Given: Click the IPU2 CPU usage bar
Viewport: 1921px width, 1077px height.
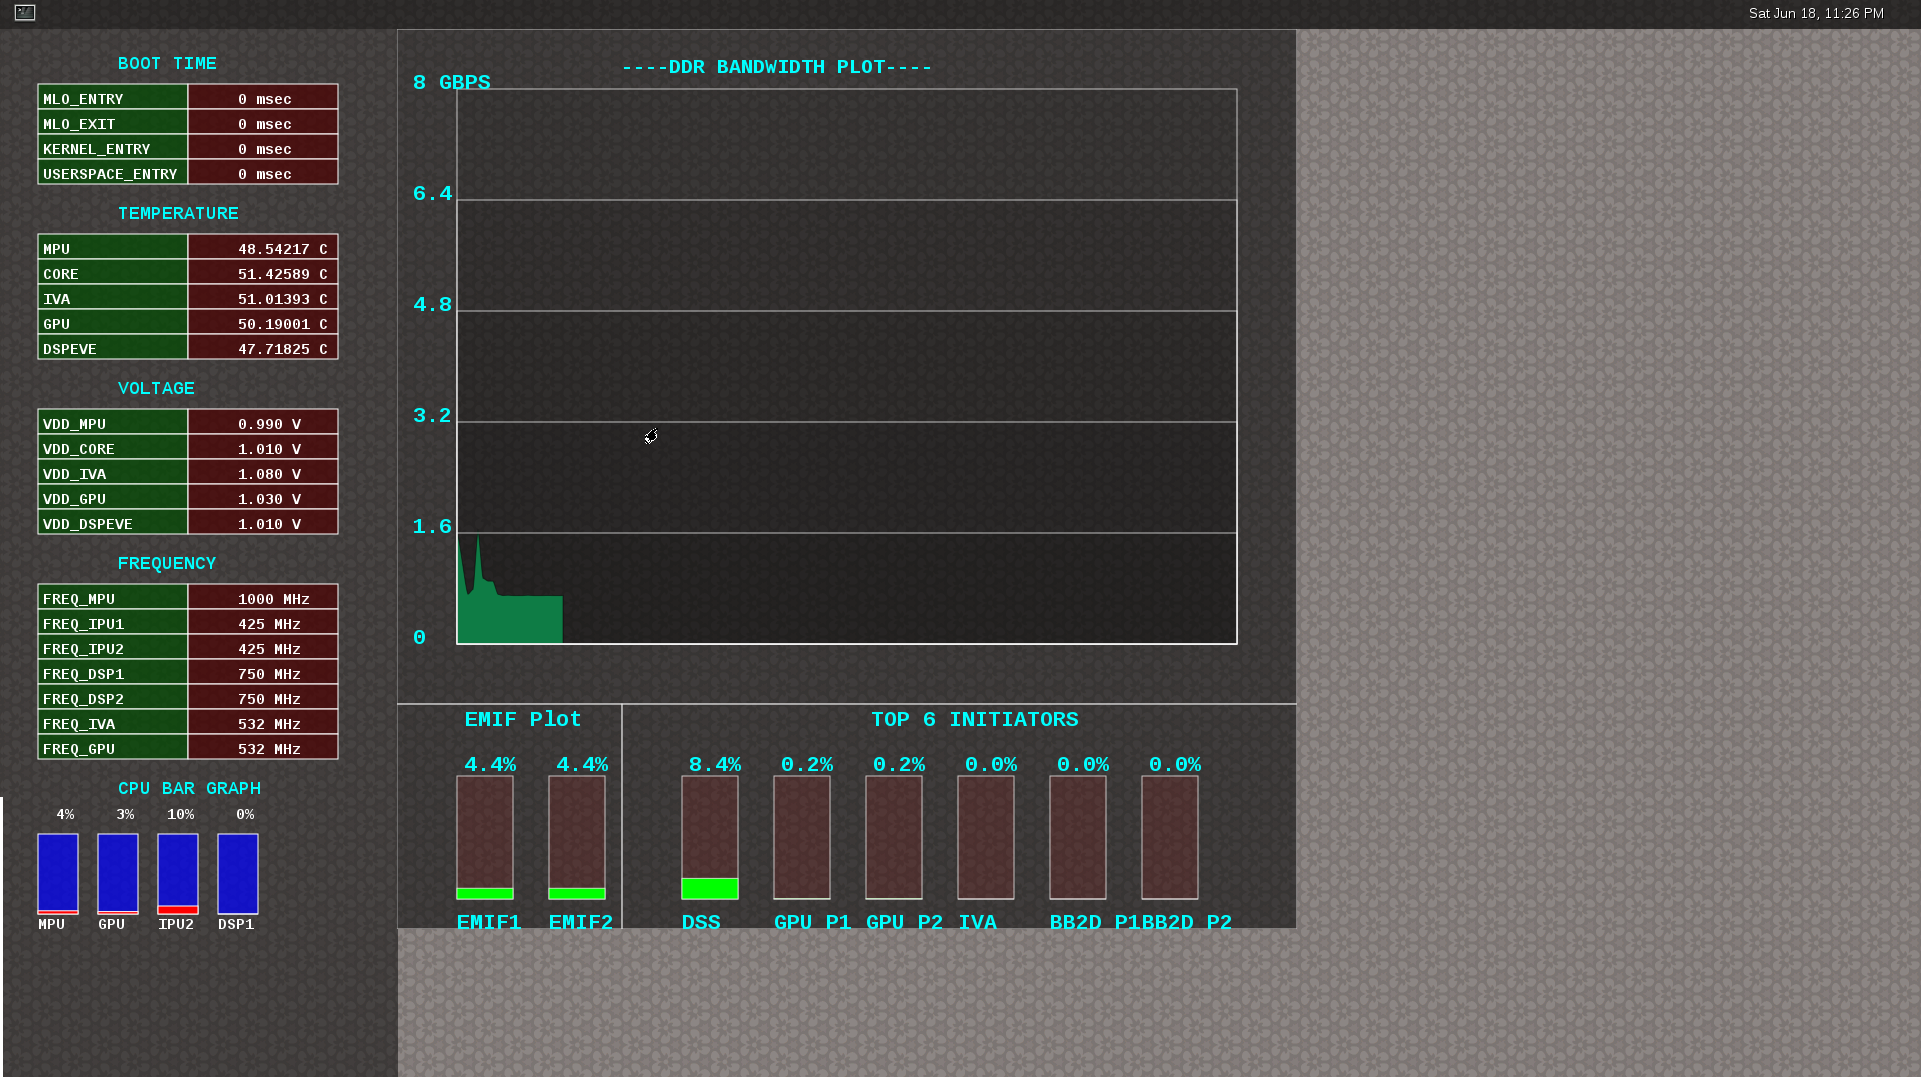Looking at the screenshot, I should [x=178, y=874].
